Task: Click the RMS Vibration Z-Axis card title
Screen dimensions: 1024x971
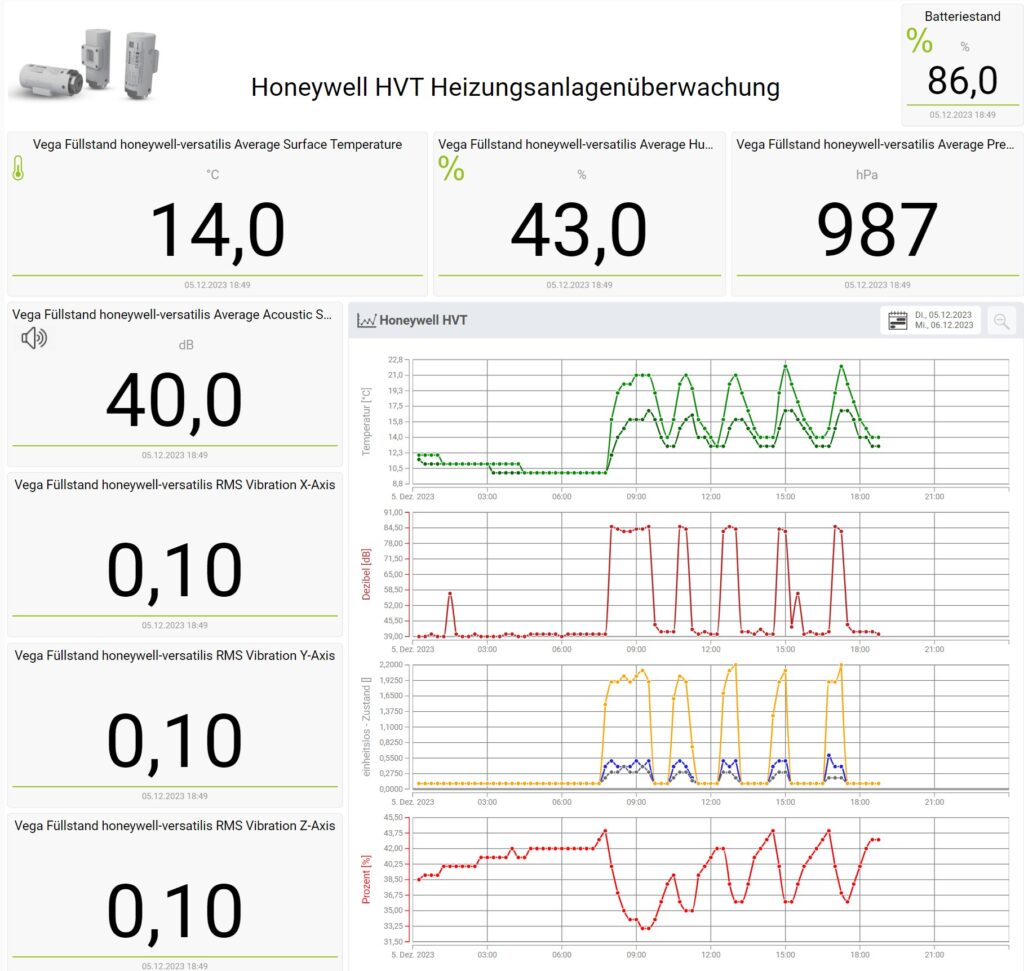Action: pyautogui.click(x=174, y=825)
